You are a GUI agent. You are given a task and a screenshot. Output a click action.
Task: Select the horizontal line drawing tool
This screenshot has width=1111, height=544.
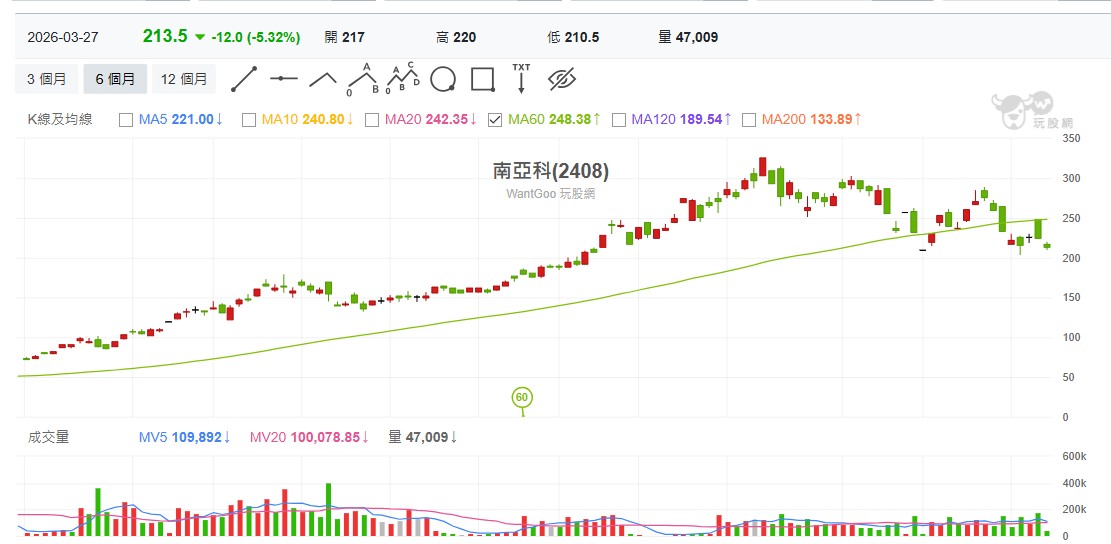[x=284, y=79]
